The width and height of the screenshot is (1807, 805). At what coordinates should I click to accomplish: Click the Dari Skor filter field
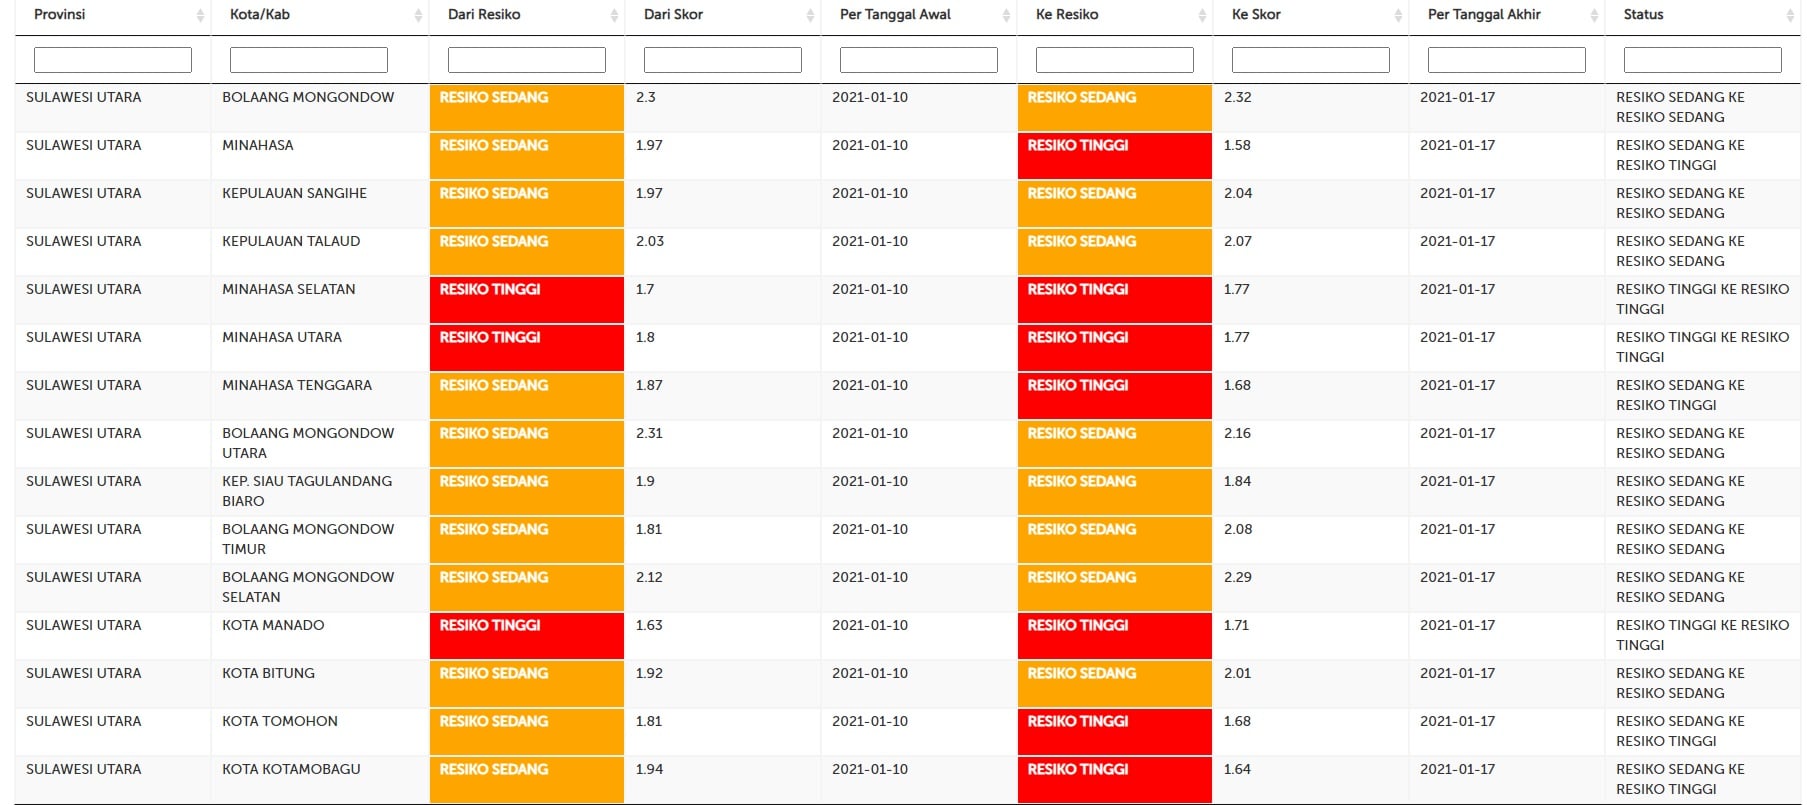click(x=723, y=60)
